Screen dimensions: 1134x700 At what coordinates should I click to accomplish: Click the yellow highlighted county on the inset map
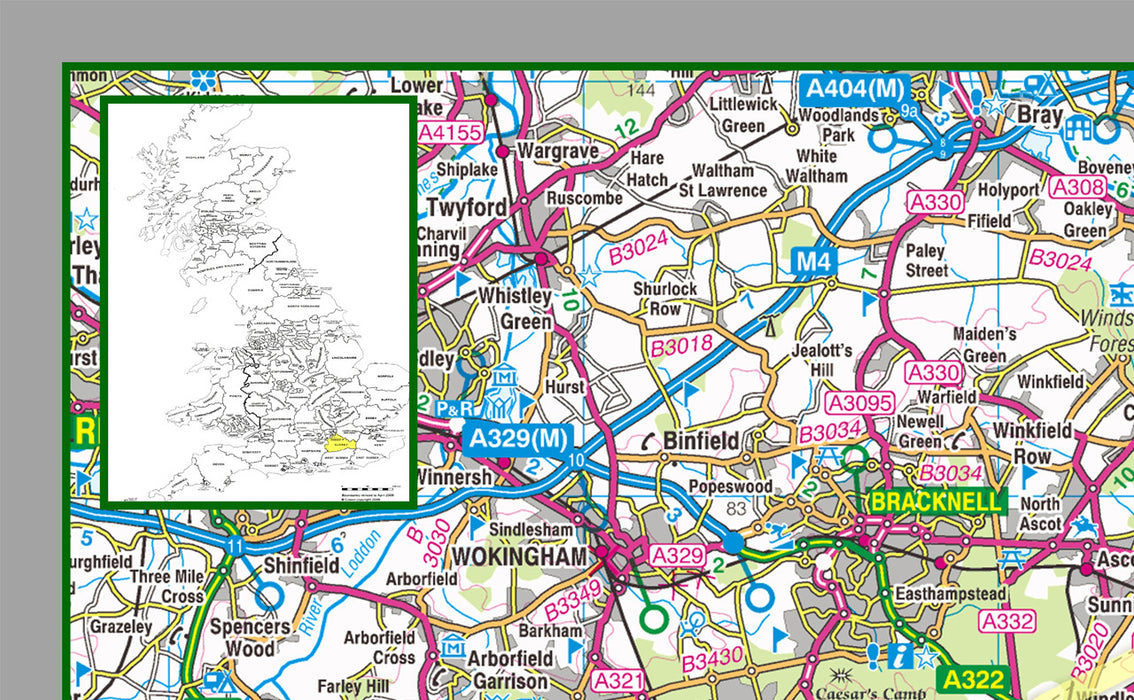341,444
